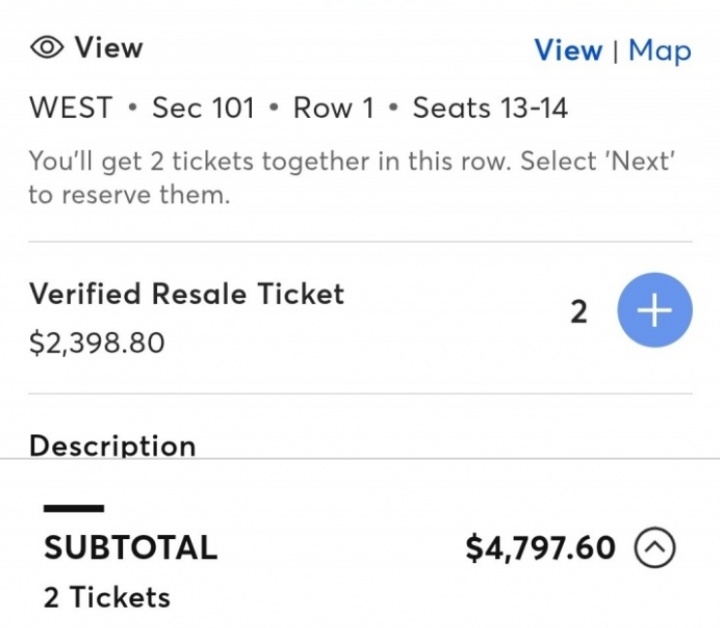
Task: Click the divider line below ticket price
Action: coord(360,393)
